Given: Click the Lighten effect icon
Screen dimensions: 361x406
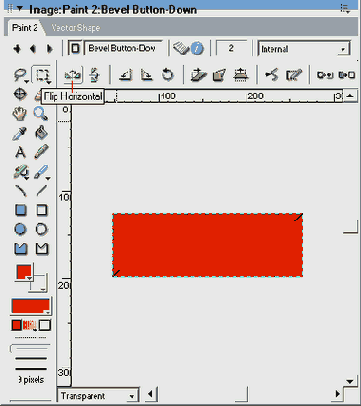Looking at the screenshot, I should click(x=346, y=75).
